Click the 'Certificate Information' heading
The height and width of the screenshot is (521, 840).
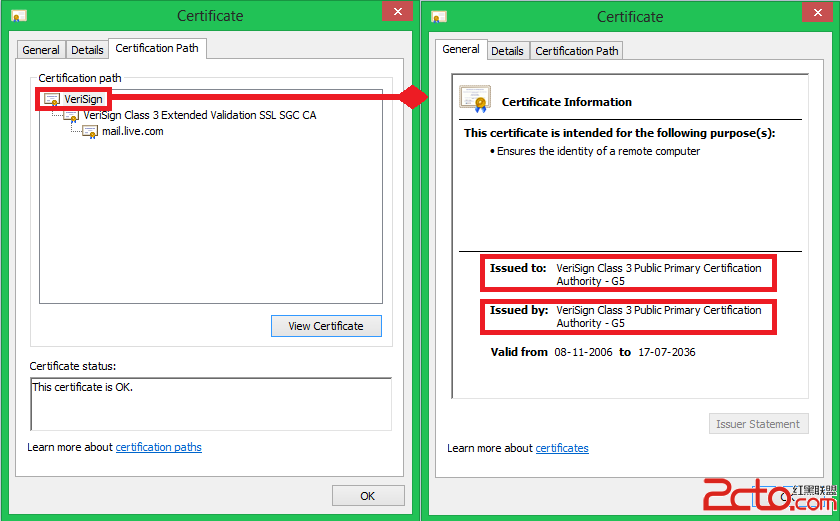[x=567, y=102]
